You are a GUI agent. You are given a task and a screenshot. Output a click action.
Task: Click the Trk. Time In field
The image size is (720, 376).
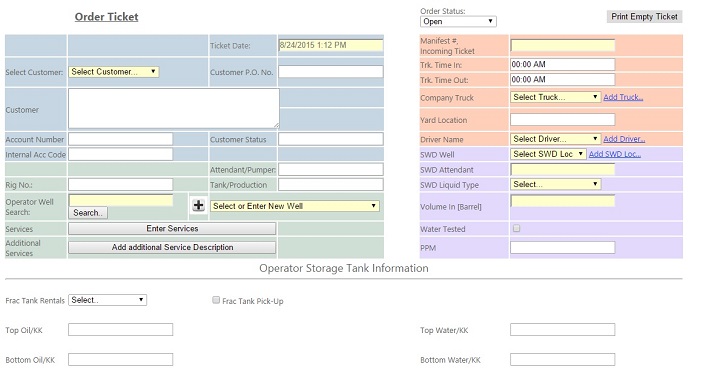point(562,64)
